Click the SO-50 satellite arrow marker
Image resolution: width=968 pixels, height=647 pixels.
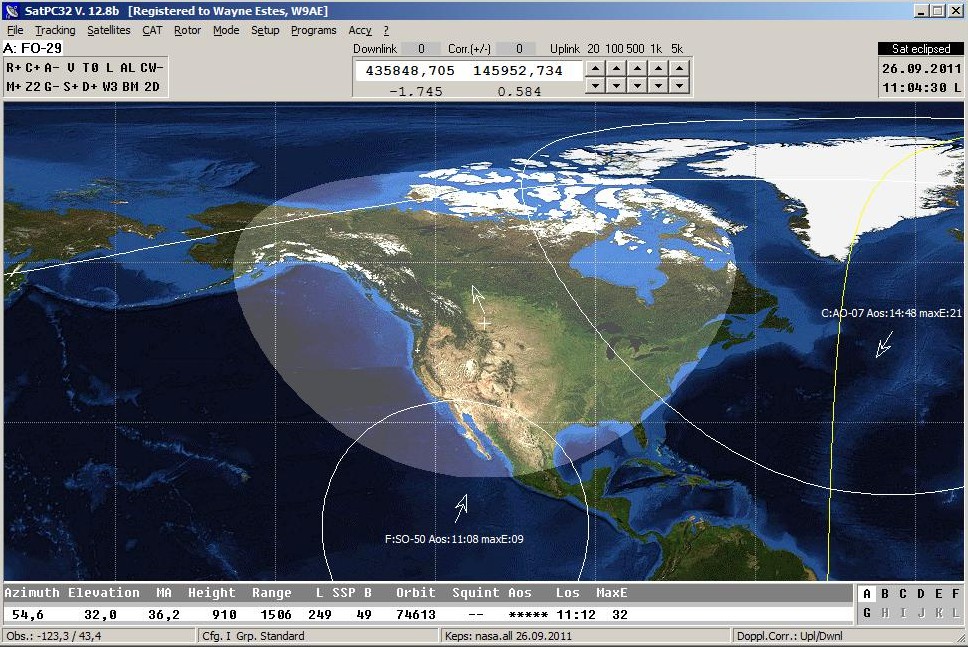pos(461,508)
